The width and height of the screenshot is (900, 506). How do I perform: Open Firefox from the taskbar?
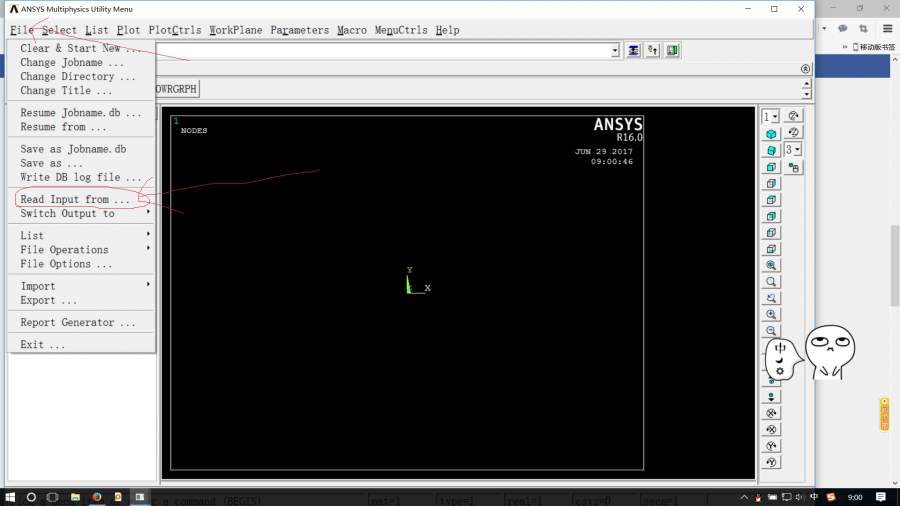(97, 497)
